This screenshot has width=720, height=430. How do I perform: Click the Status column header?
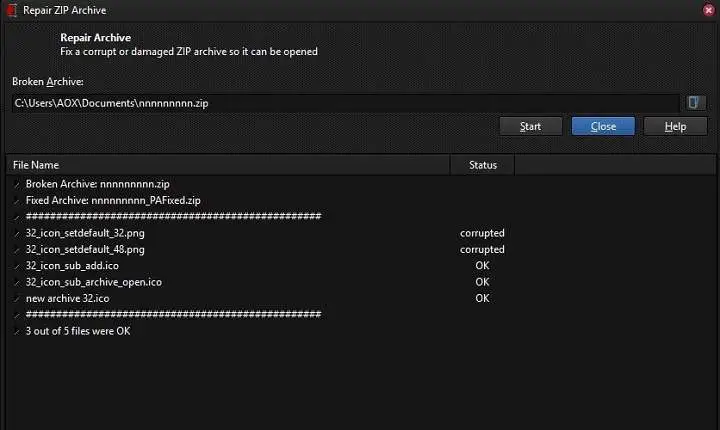(483, 165)
